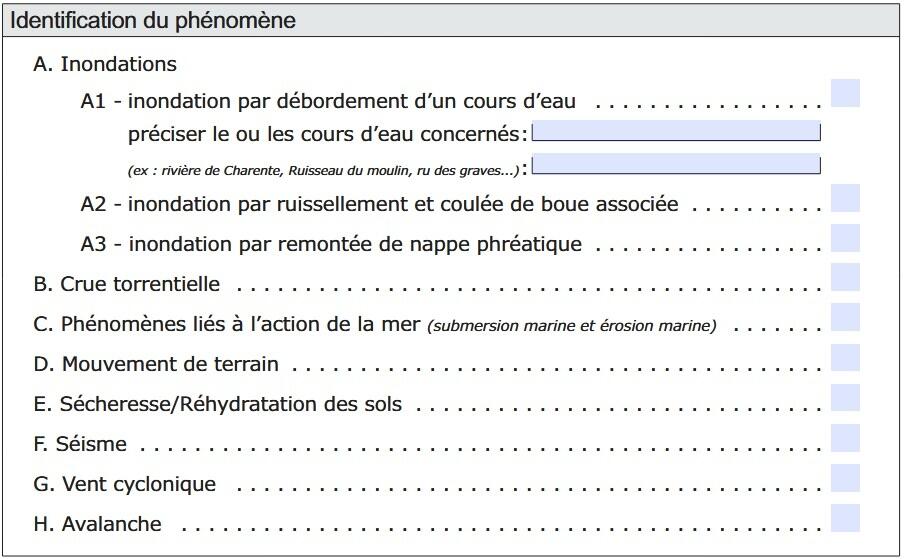Select the D. Mouvement de terrain checkbox
Viewport: 904px width, 559px height.
coord(845,358)
